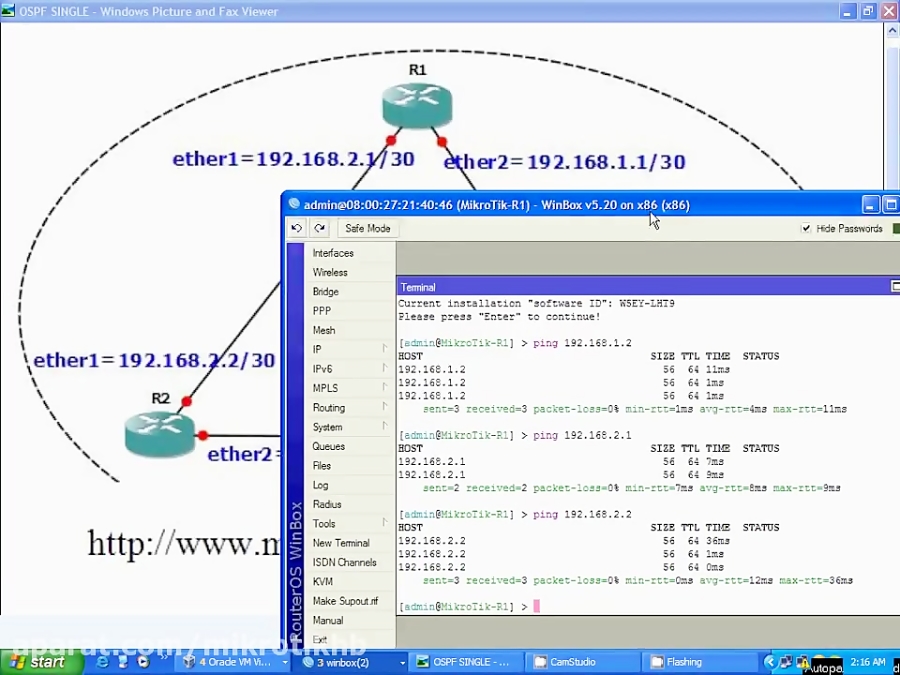Open the network connections tray icon
The height and width of the screenshot is (675, 900).
[787, 661]
